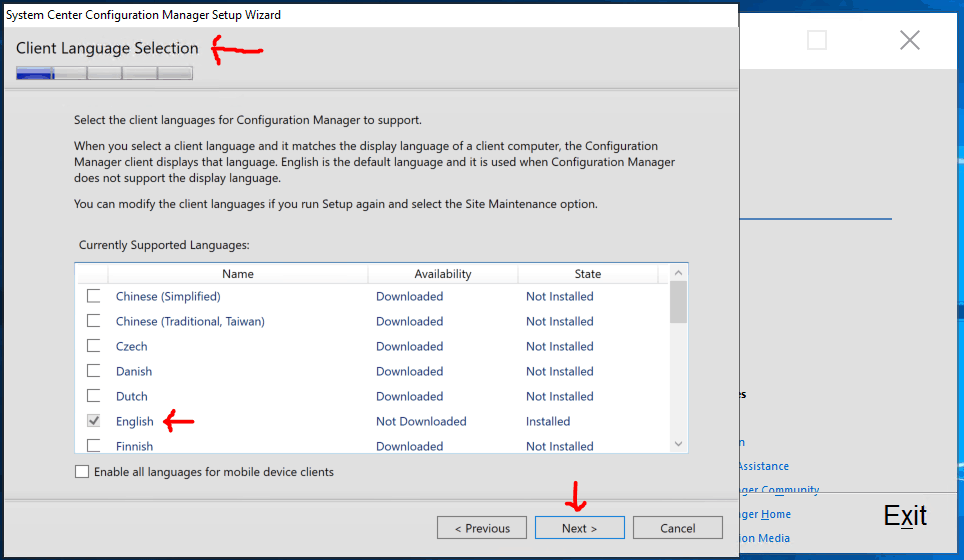
Task: Enable all languages for mobile device clients
Action: tap(82, 471)
